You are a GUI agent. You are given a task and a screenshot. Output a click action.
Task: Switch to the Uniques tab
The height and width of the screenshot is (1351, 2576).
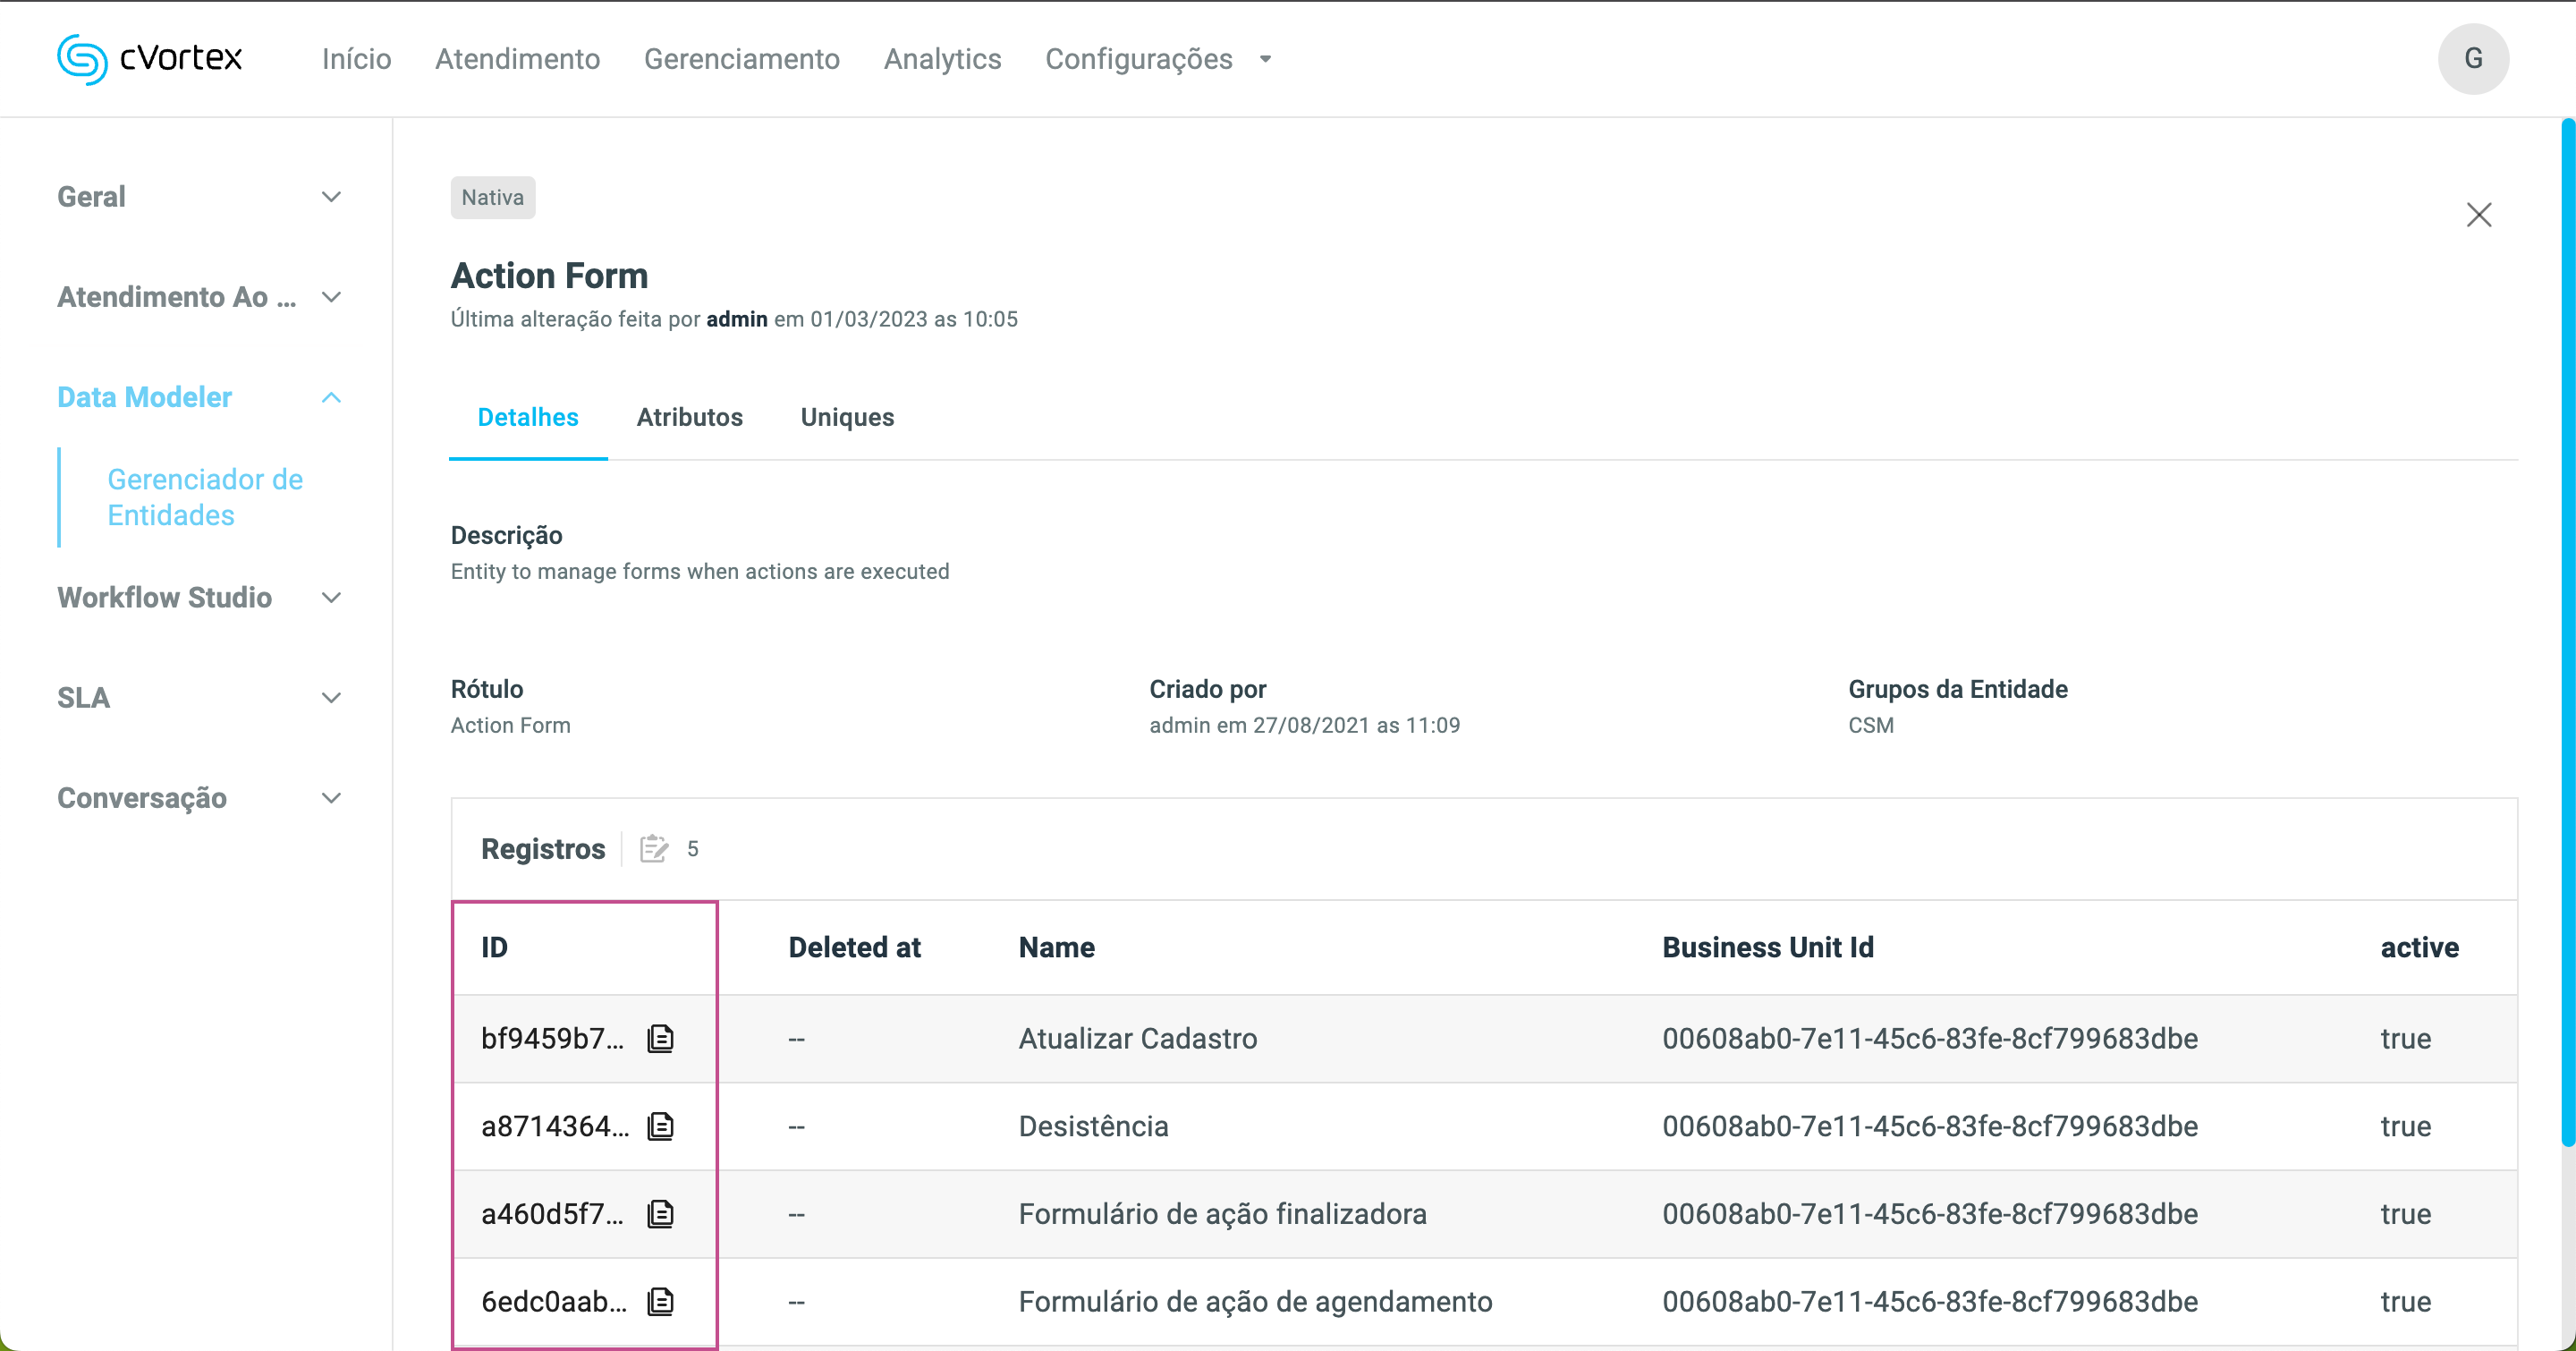[x=847, y=417]
